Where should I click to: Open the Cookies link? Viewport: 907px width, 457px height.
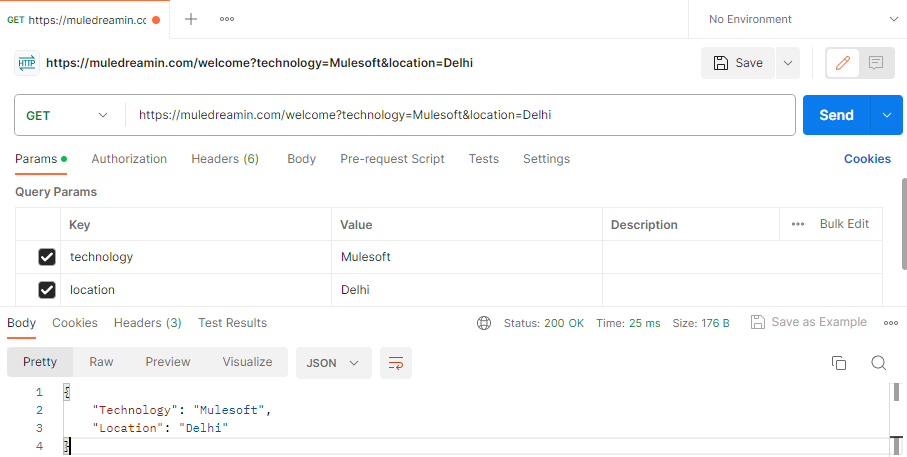867,159
